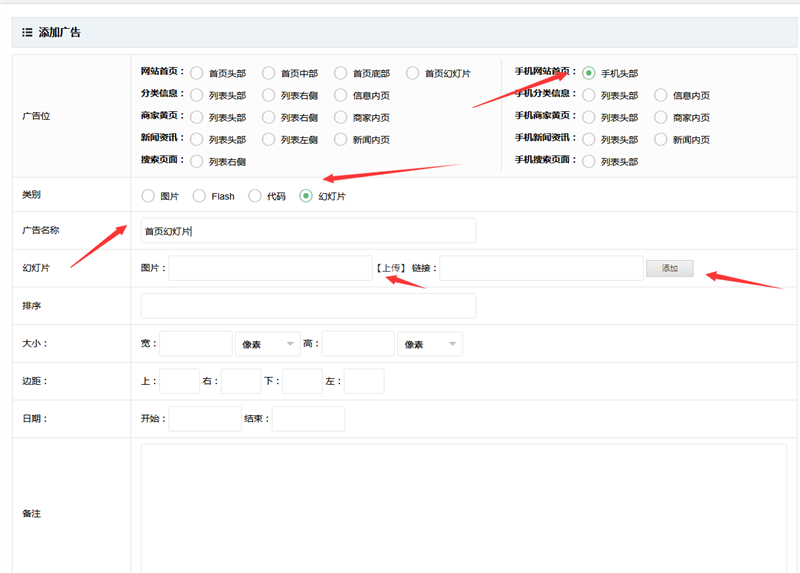800x573 pixels.
Task: Choose 列表右侧 in the 搜索页面 row
Action: tap(197, 161)
